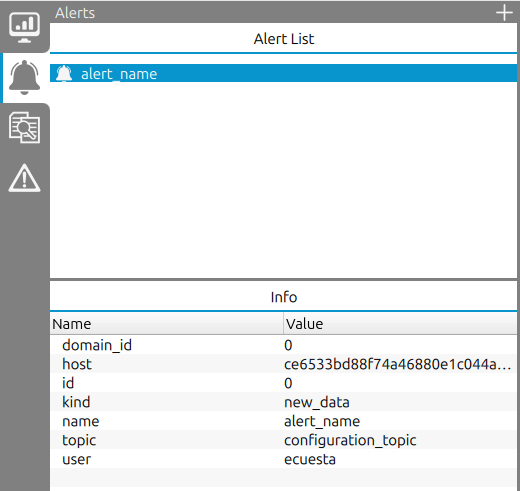Select the bell alerts sidebar icon

24,78
